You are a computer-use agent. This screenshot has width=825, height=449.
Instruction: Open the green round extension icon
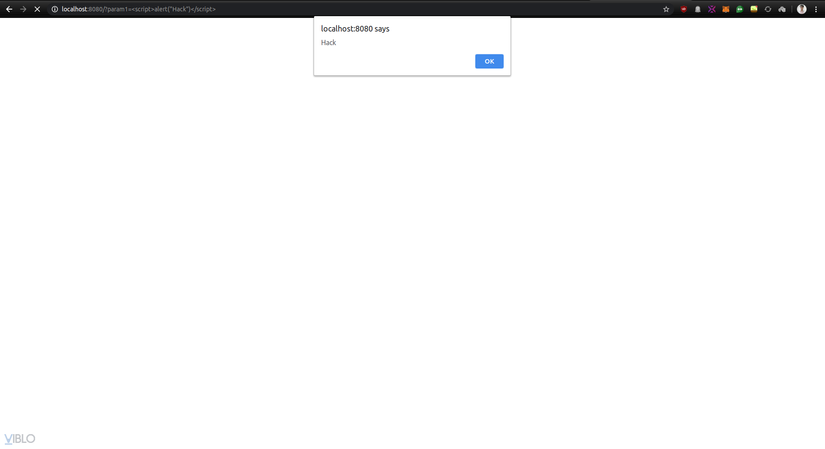click(740, 9)
